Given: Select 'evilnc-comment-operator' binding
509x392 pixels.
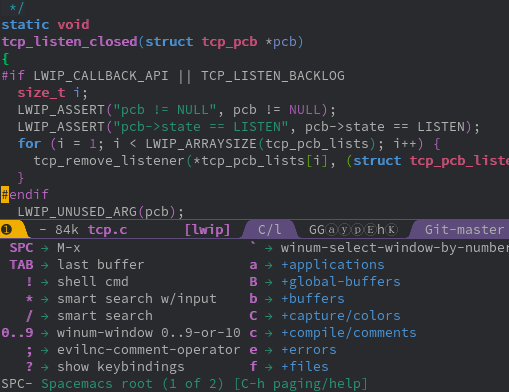Looking at the screenshot, I should click(149, 350).
